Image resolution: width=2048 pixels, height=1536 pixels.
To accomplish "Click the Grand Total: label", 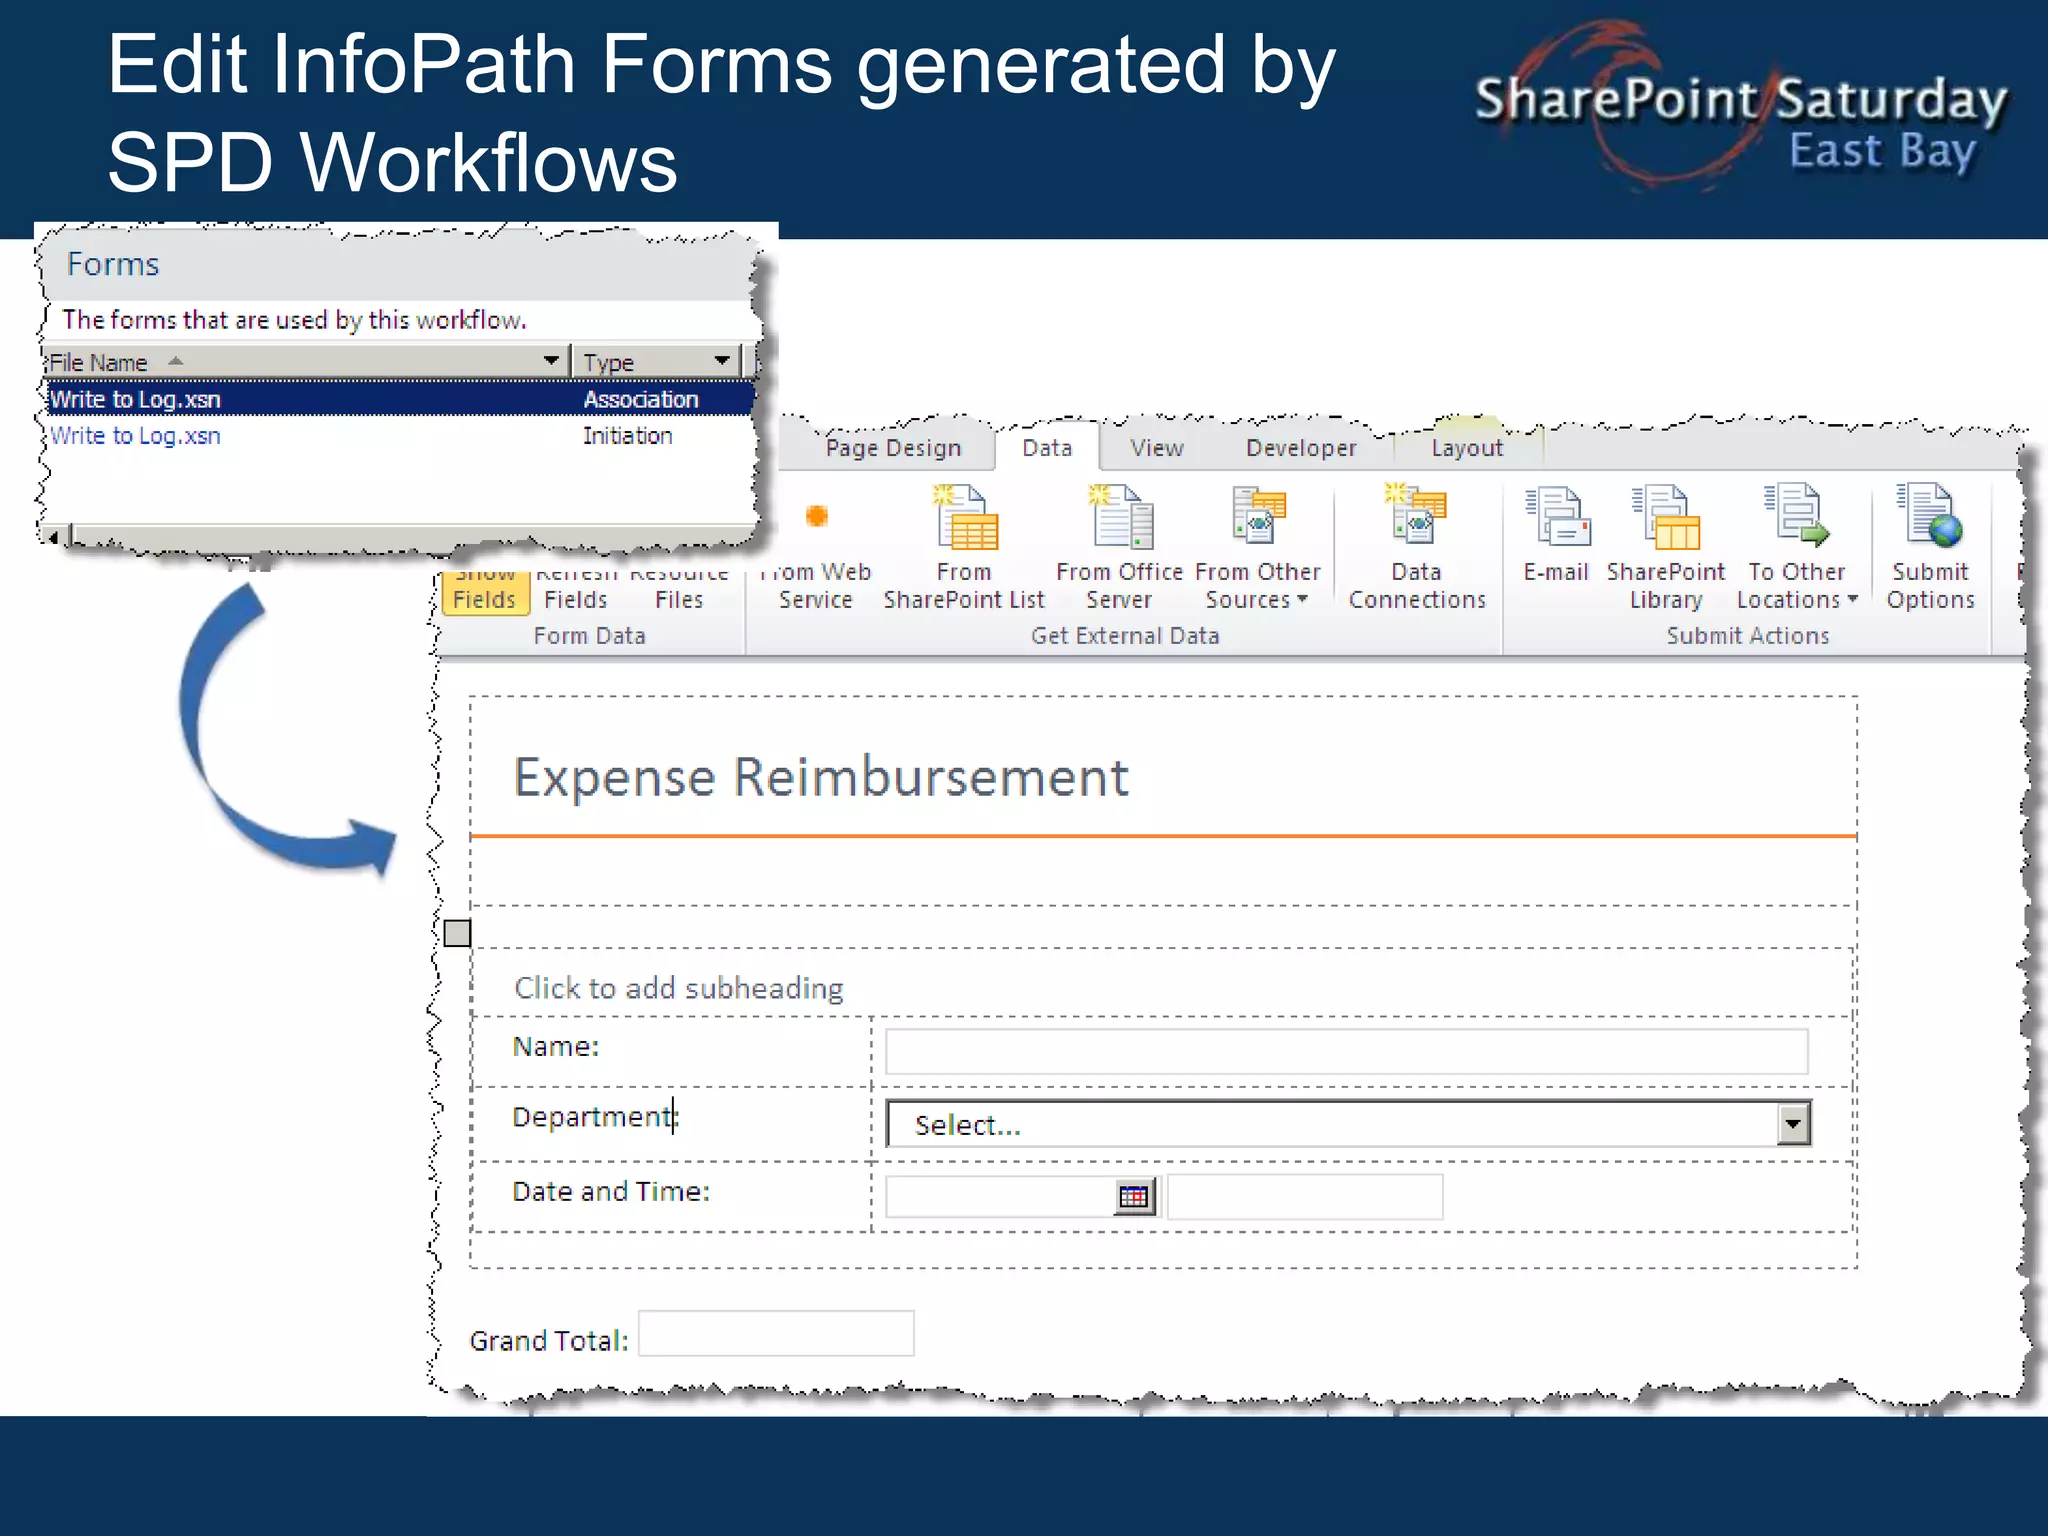I will (x=549, y=1340).
